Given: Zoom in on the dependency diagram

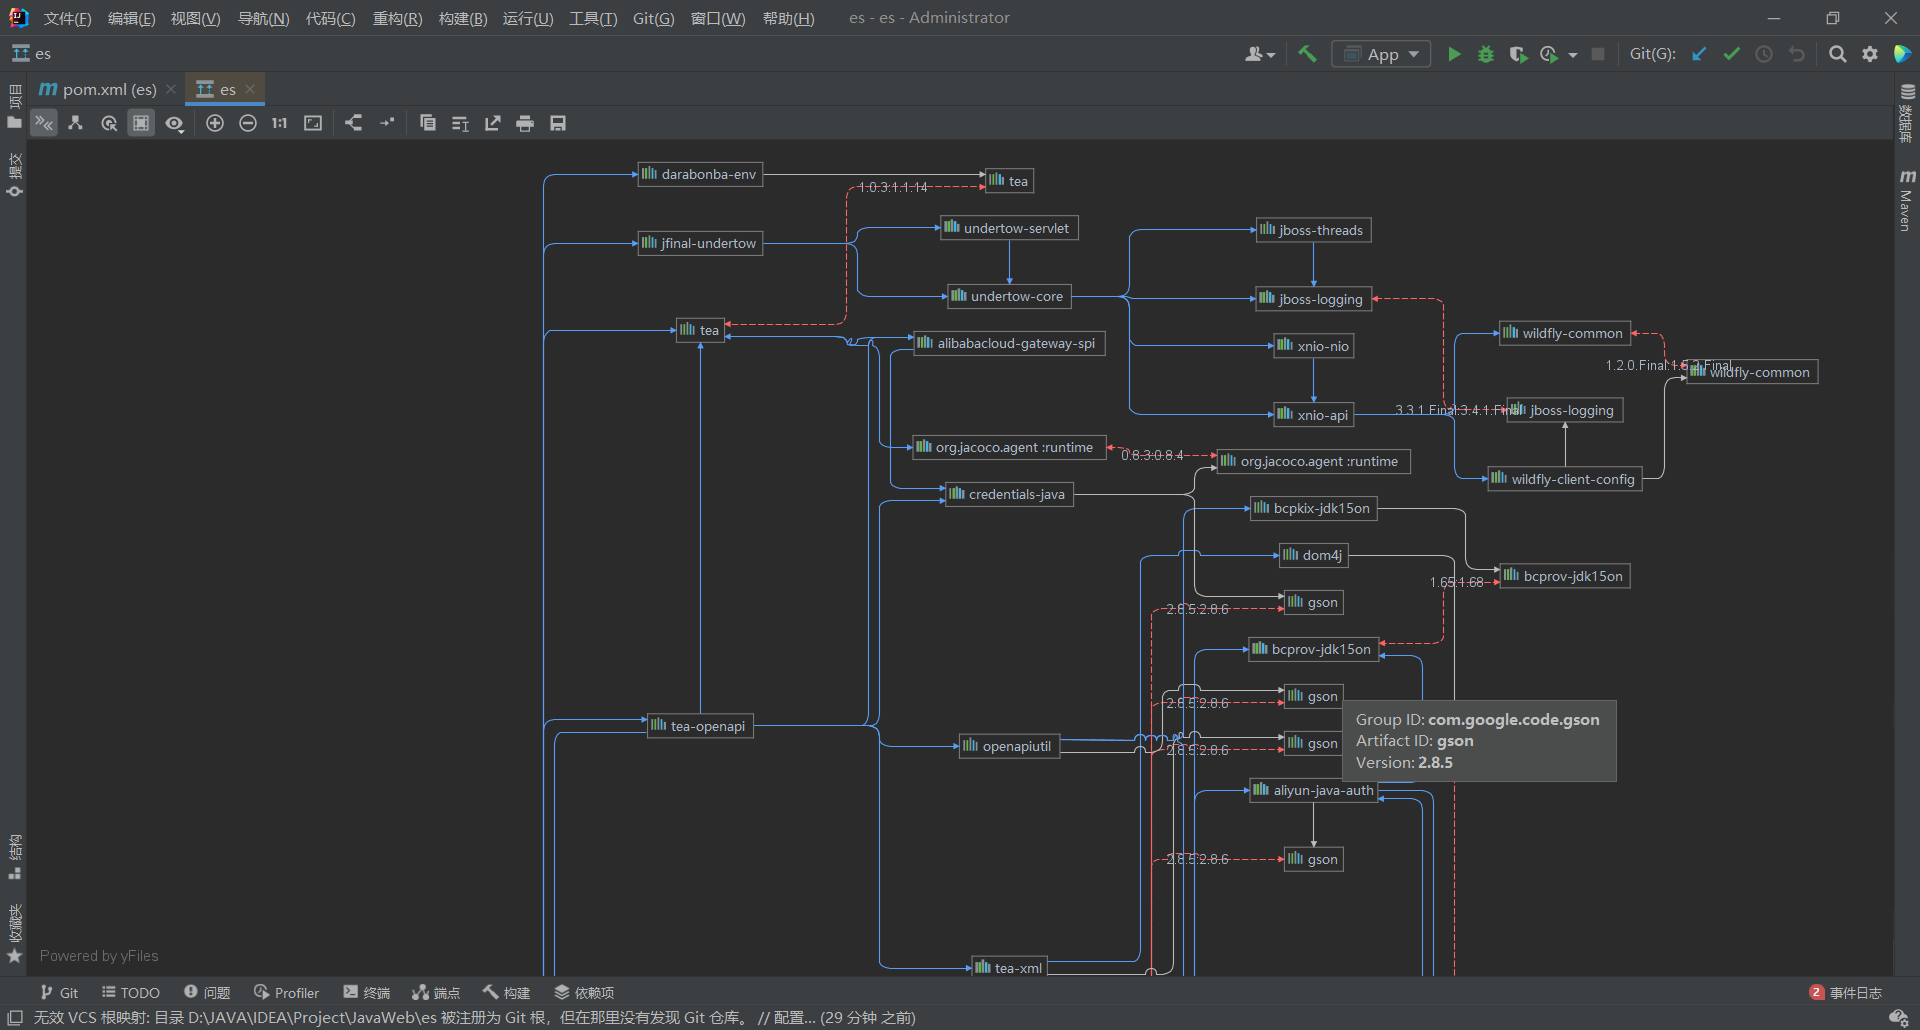Looking at the screenshot, I should (215, 123).
